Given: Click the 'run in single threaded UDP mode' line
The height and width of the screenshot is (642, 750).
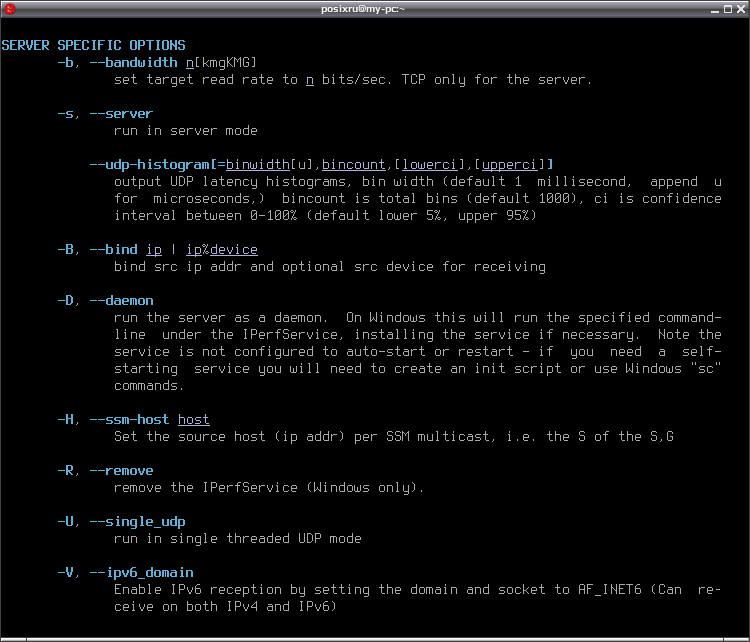Looking at the screenshot, I should tap(238, 539).
